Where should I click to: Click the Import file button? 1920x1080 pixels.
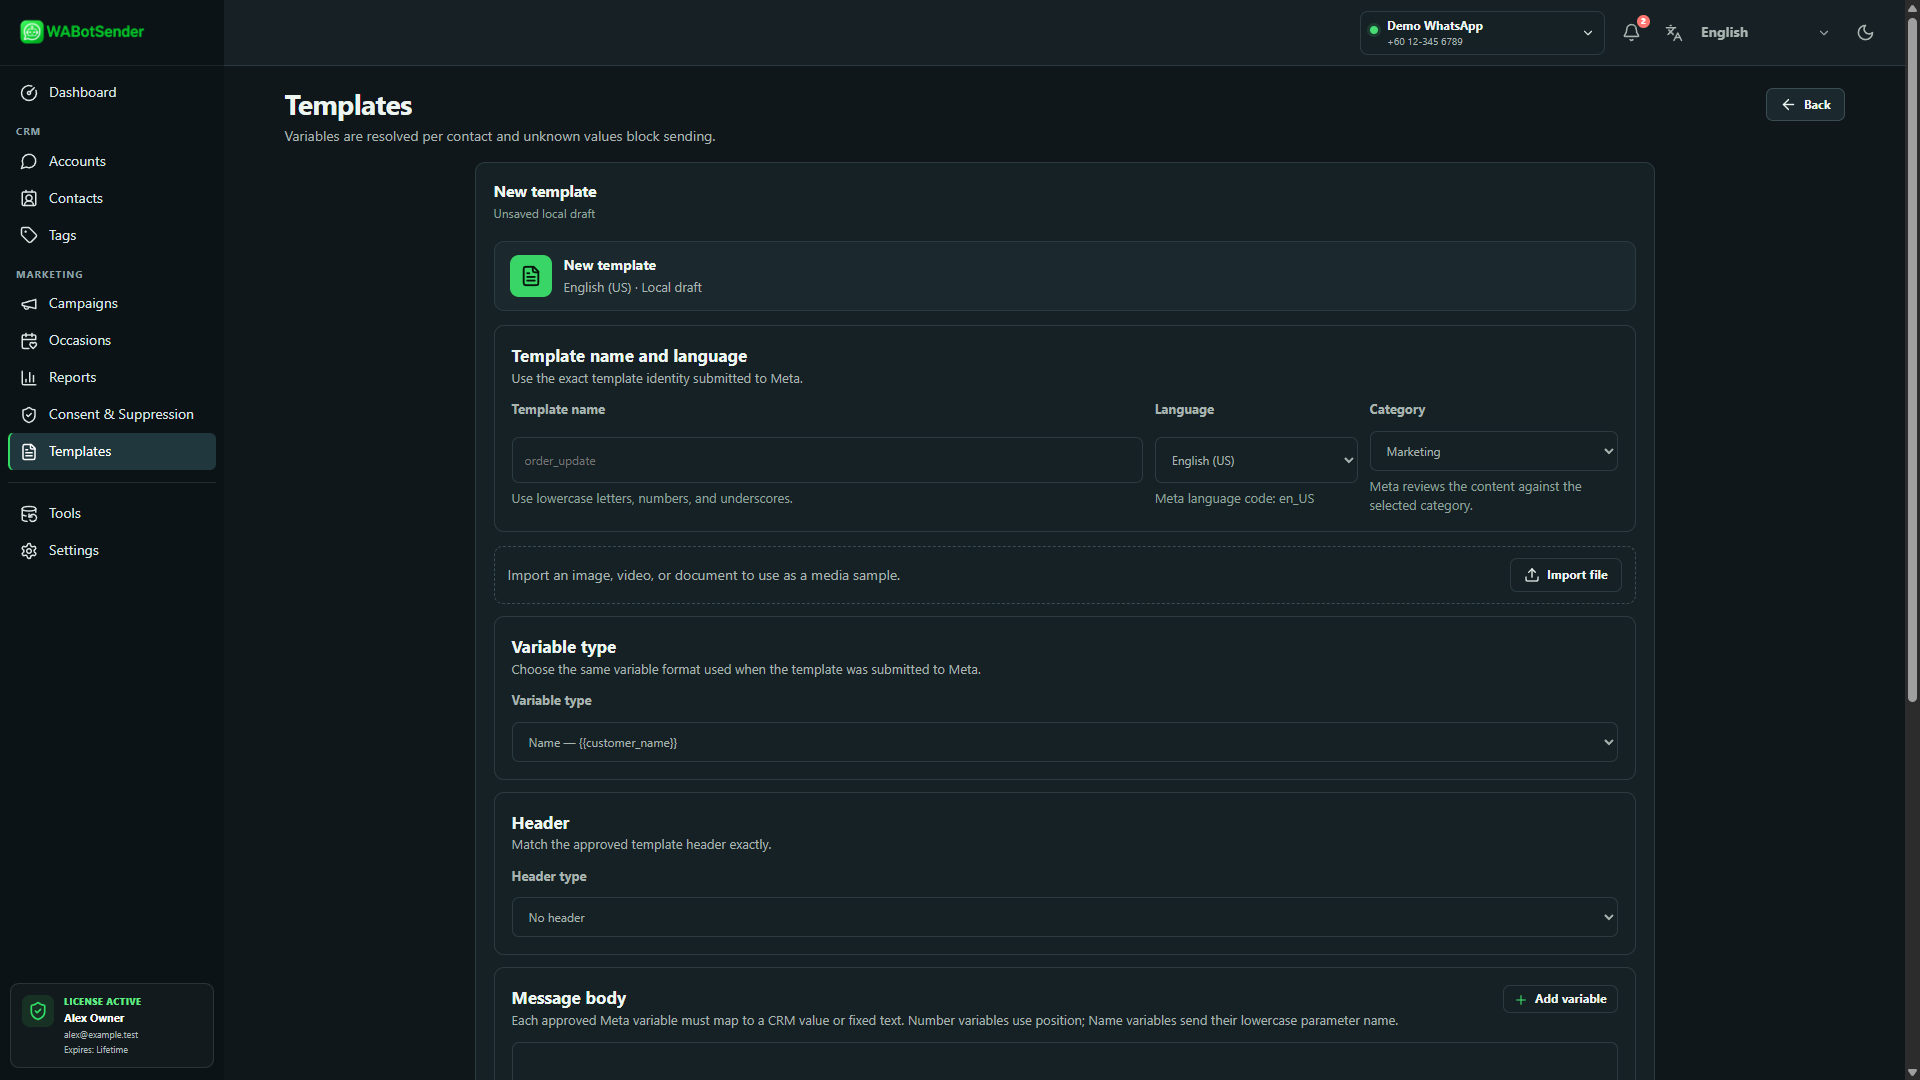click(x=1565, y=575)
